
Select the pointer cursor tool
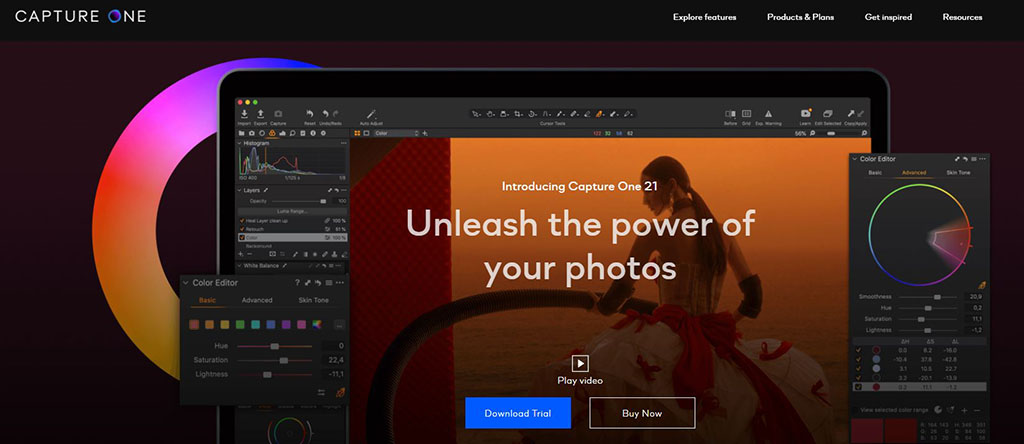coord(476,114)
